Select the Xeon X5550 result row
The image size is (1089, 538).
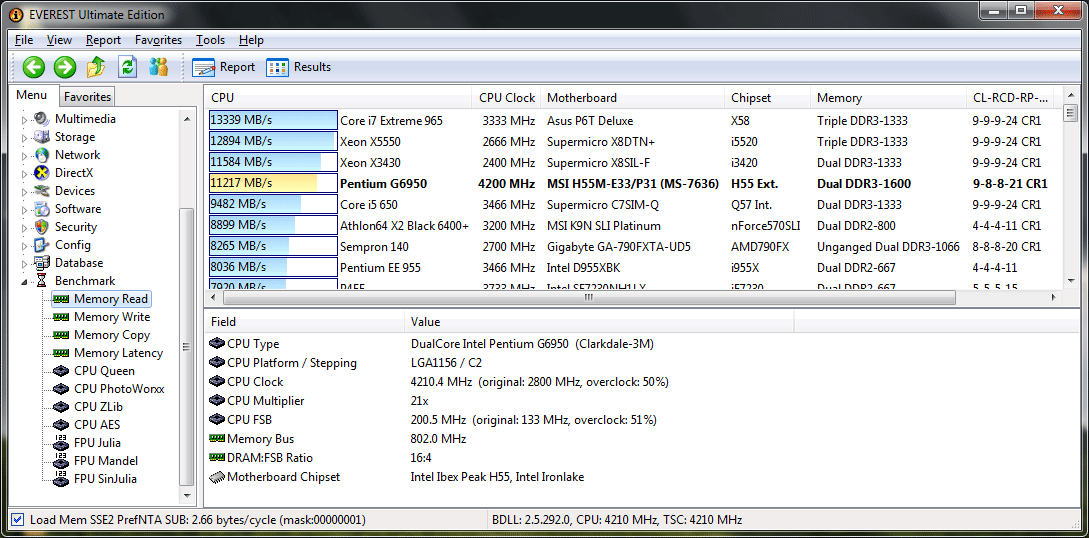[x=632, y=142]
